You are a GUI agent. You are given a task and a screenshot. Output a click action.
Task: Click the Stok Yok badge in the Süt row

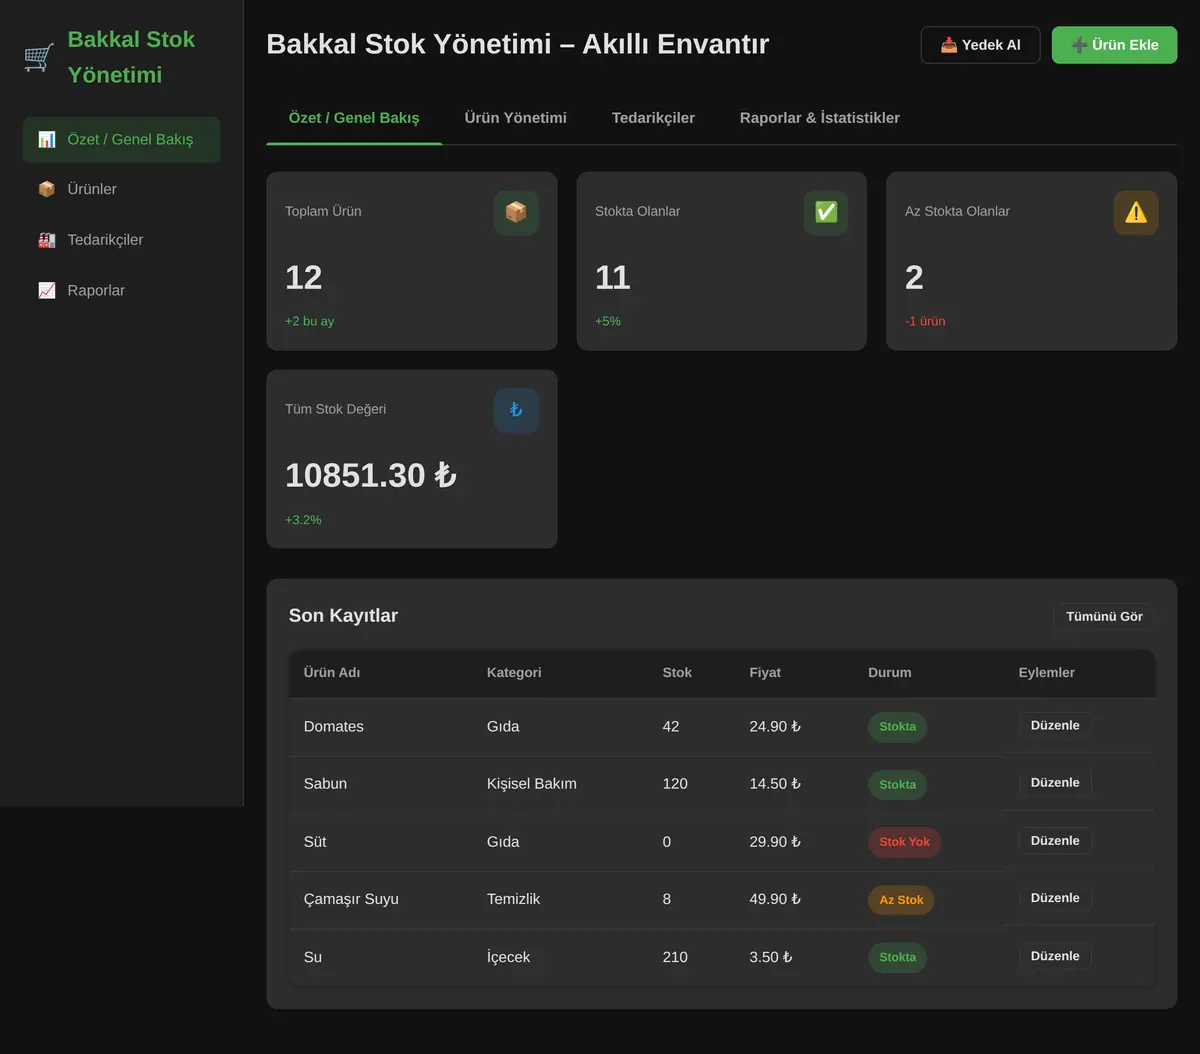tap(904, 842)
